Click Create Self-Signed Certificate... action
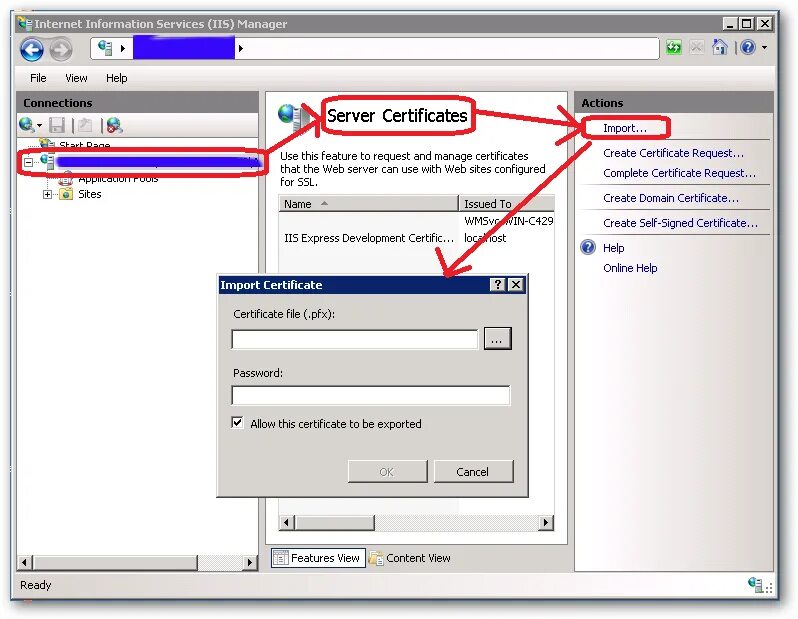798x619 pixels. coord(680,223)
